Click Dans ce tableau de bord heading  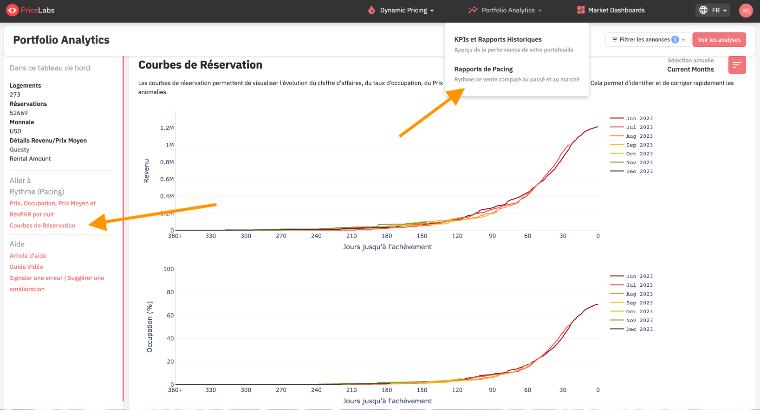(x=50, y=68)
